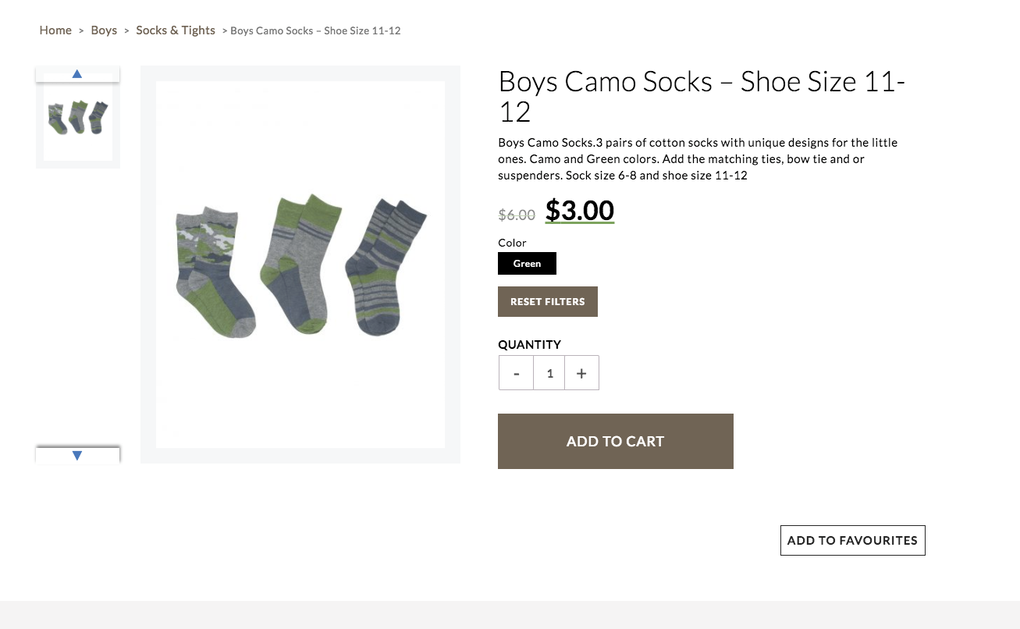The width and height of the screenshot is (1020, 629).
Task: Click the $3.00 sale price
Action: pos(579,211)
